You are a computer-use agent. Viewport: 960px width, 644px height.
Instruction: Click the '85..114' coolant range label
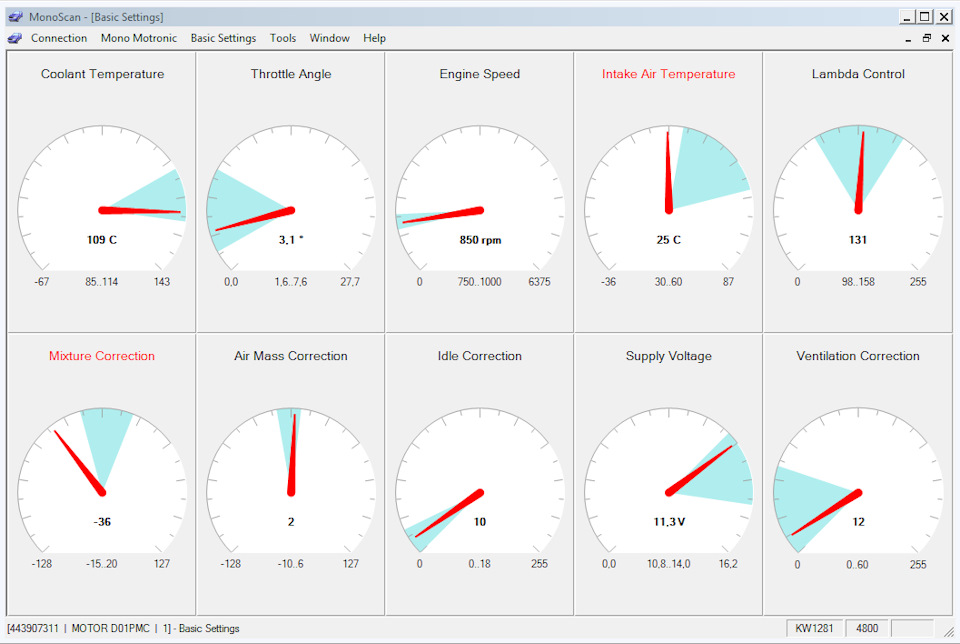point(102,282)
